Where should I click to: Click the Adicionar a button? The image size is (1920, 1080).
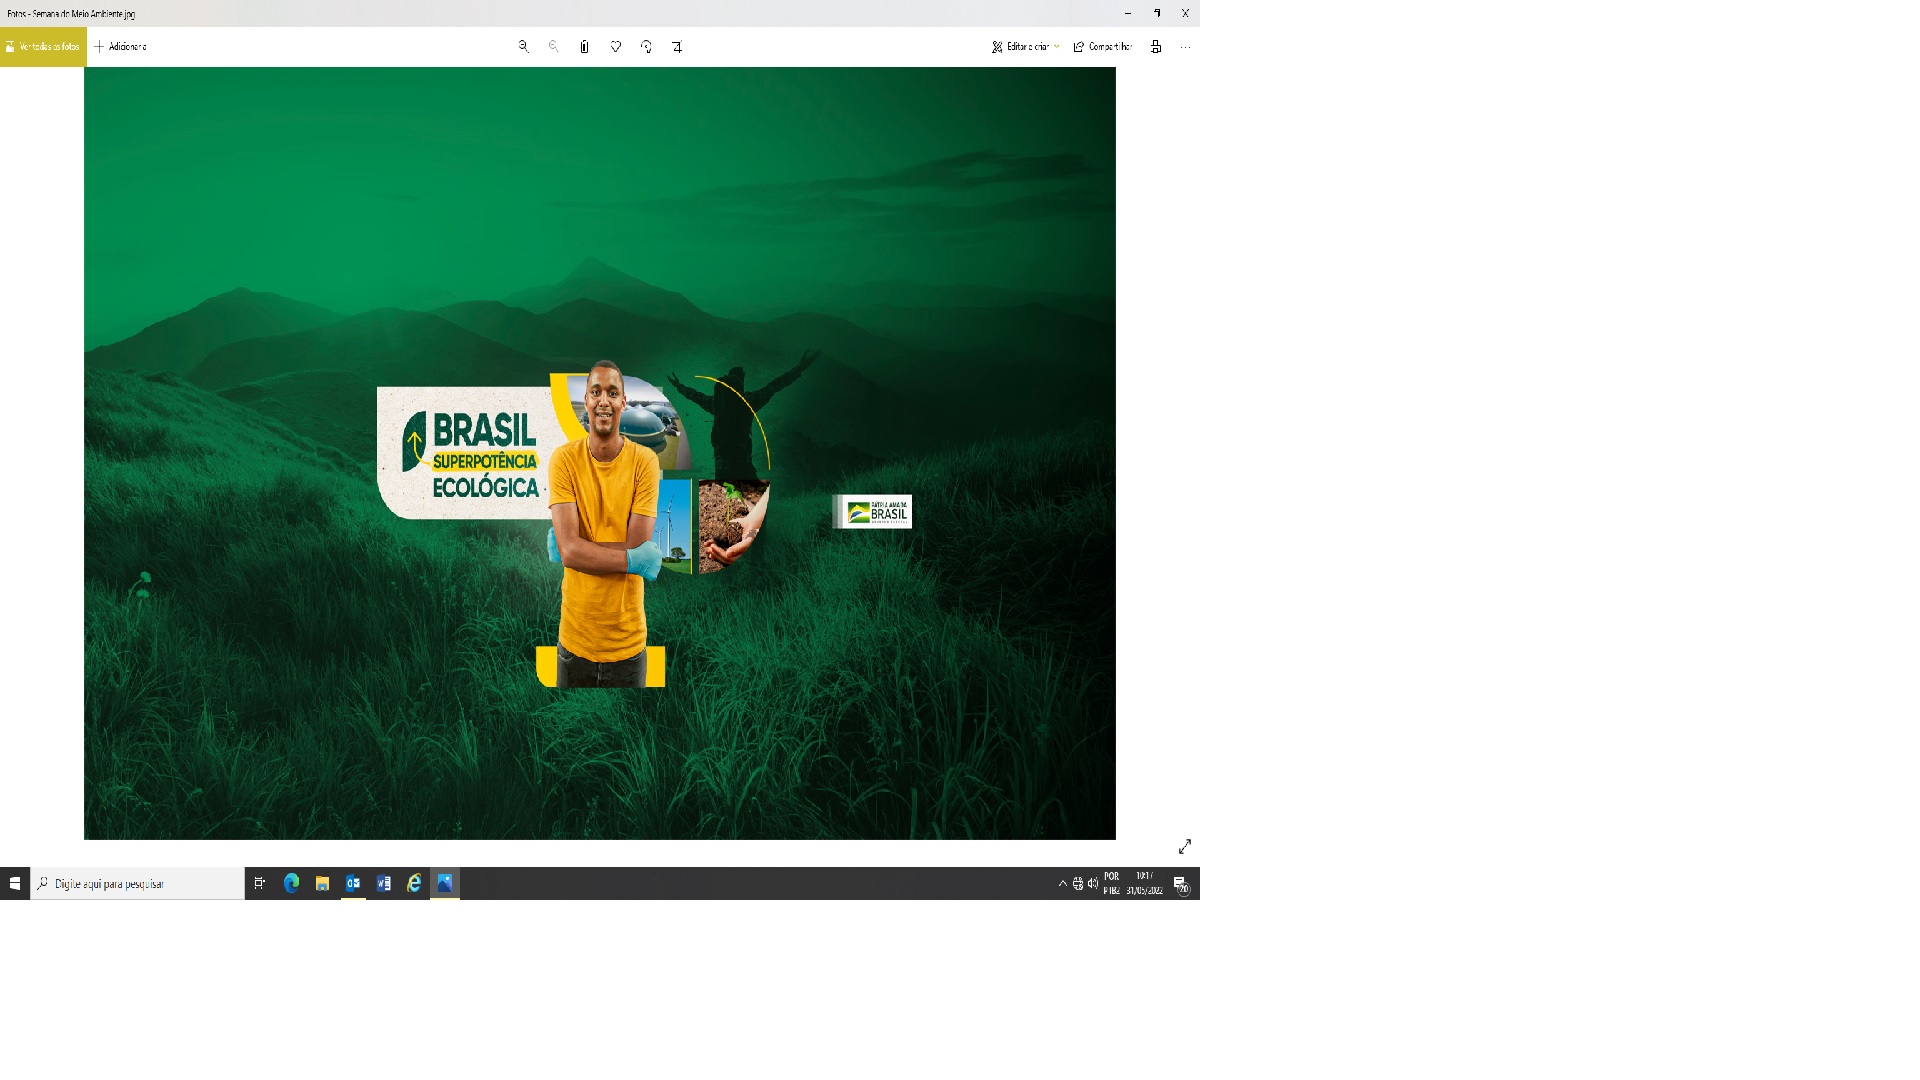(120, 47)
